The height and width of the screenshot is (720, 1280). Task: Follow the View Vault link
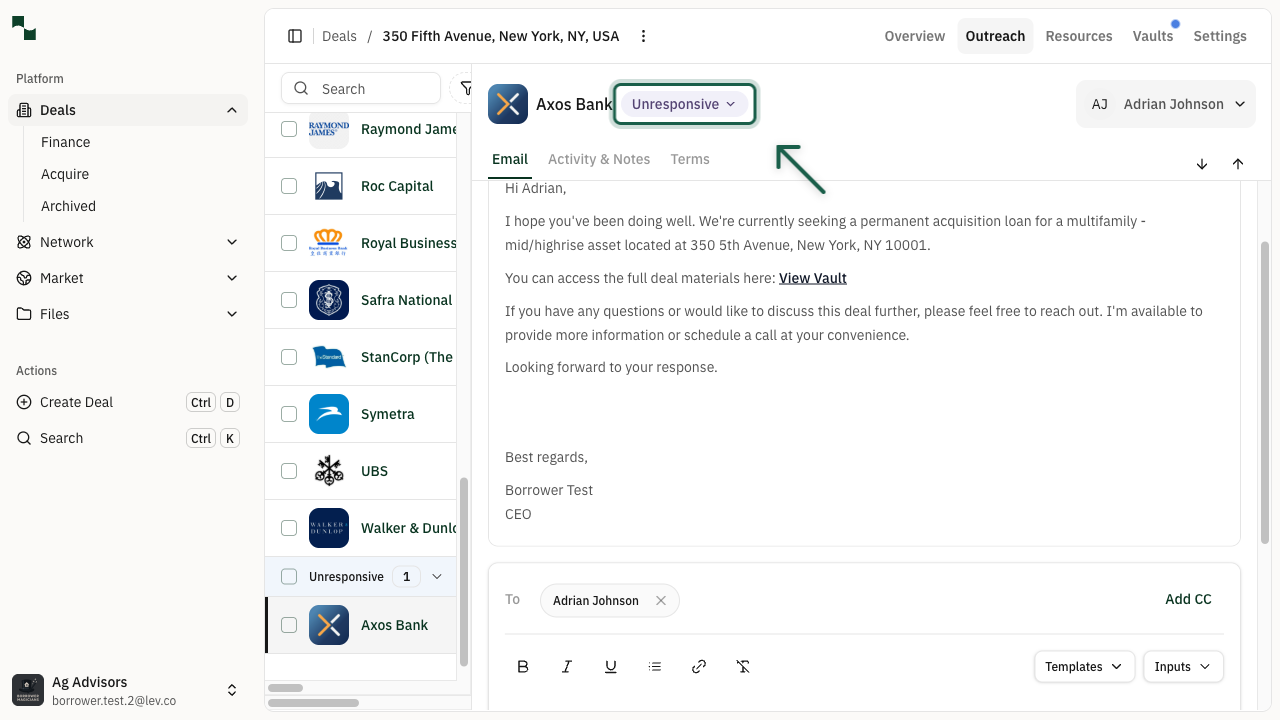pyautogui.click(x=813, y=278)
